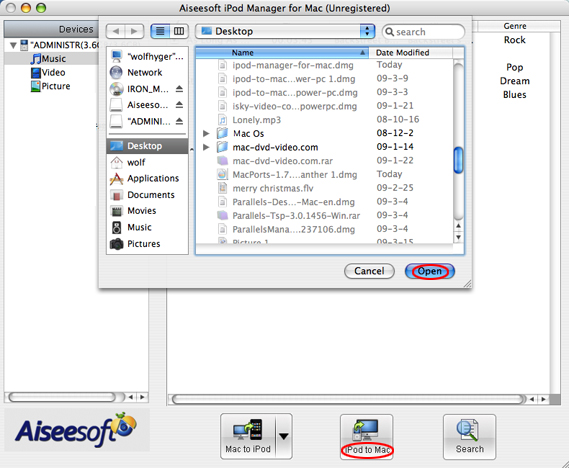
Task: Select Network in the sidebar
Action: click(x=147, y=73)
